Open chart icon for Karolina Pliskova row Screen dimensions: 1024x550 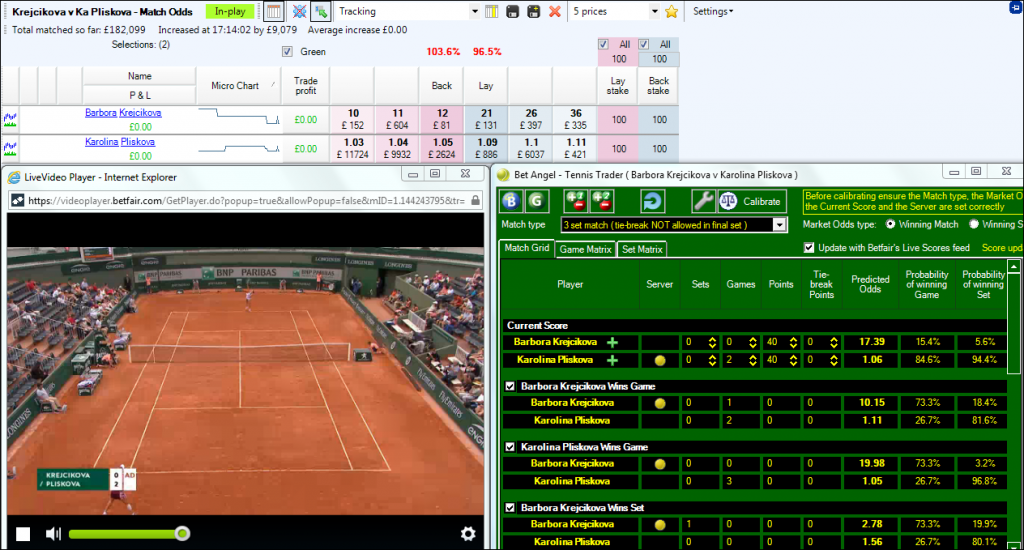pos(10,149)
